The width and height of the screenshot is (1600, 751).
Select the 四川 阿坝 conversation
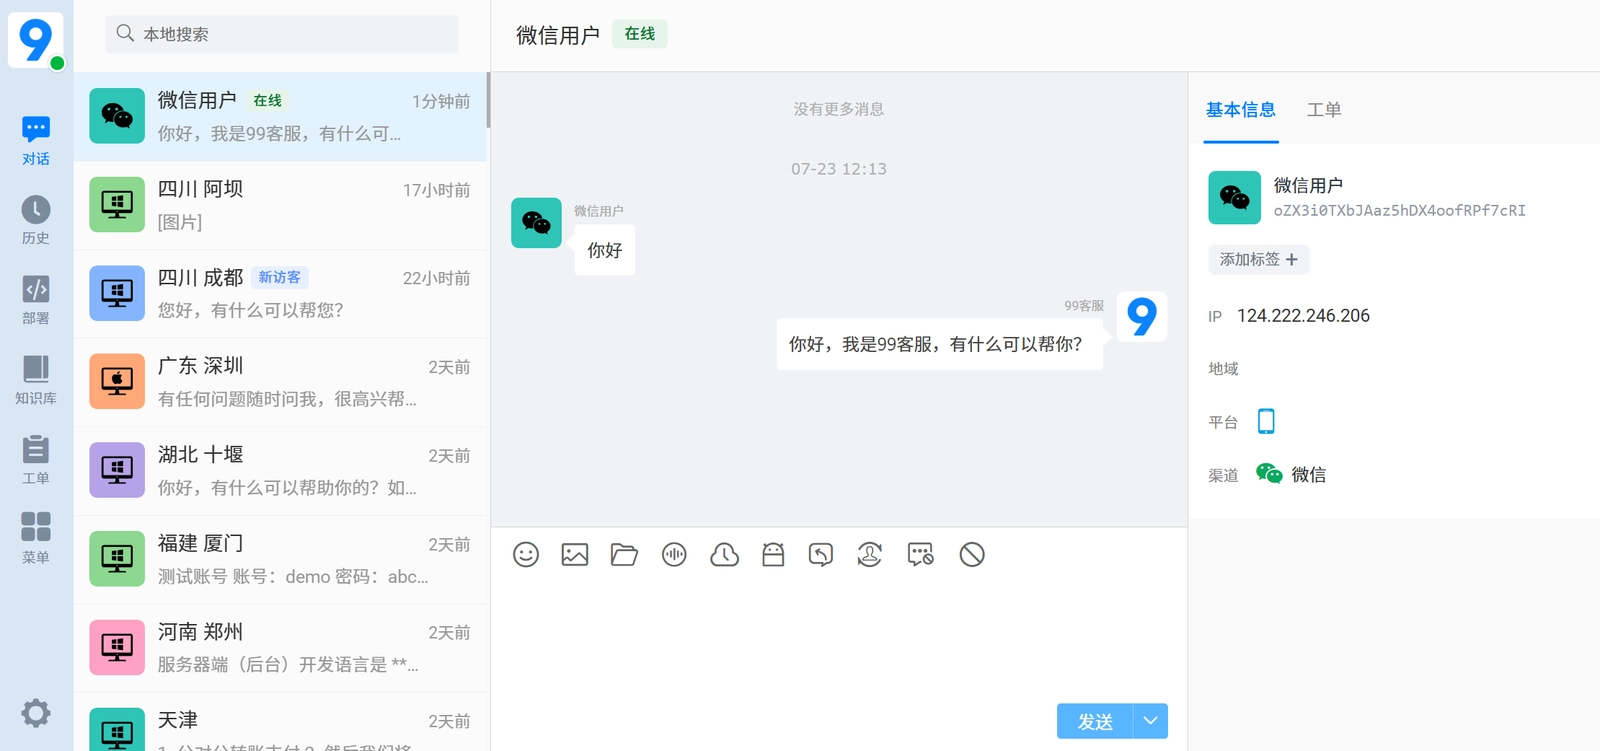tap(281, 205)
